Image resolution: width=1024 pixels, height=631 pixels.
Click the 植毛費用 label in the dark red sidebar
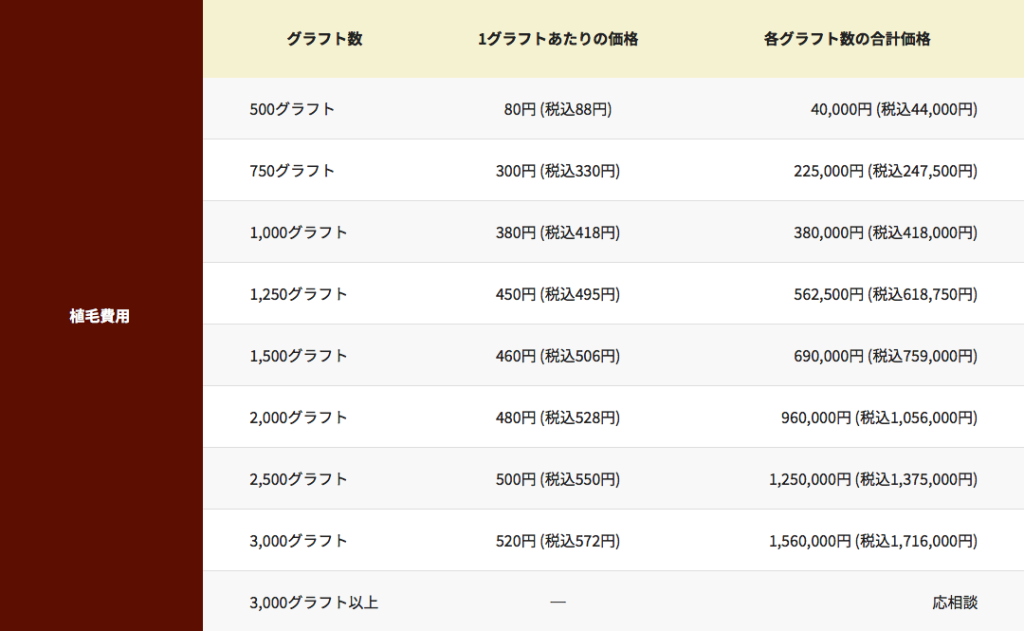[x=100, y=317]
